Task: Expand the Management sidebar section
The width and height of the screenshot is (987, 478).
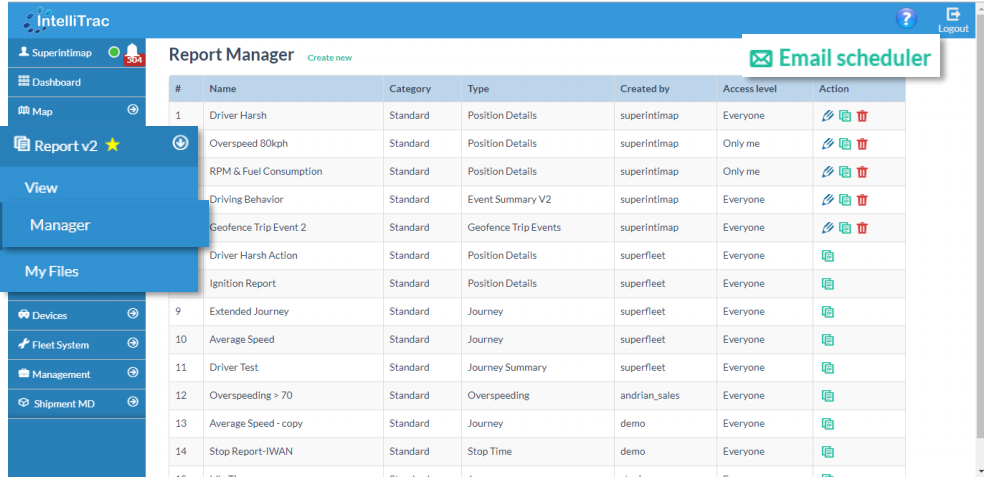Action: click(132, 373)
